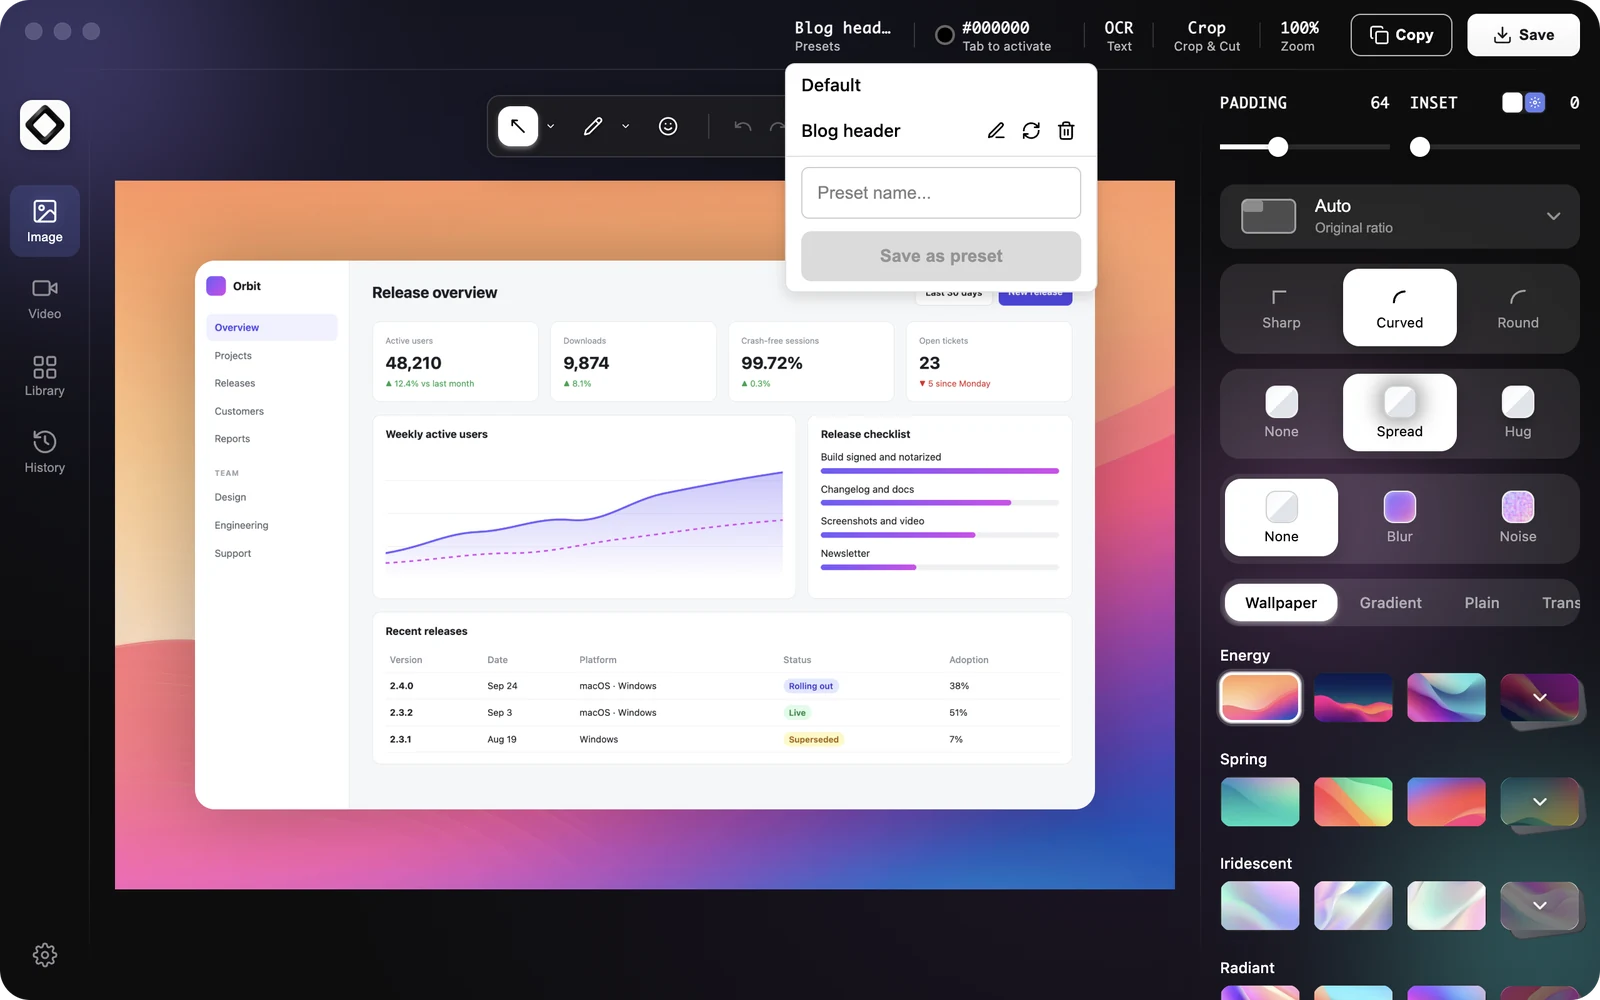
Task: Adjust the Inset slider
Action: (1419, 147)
